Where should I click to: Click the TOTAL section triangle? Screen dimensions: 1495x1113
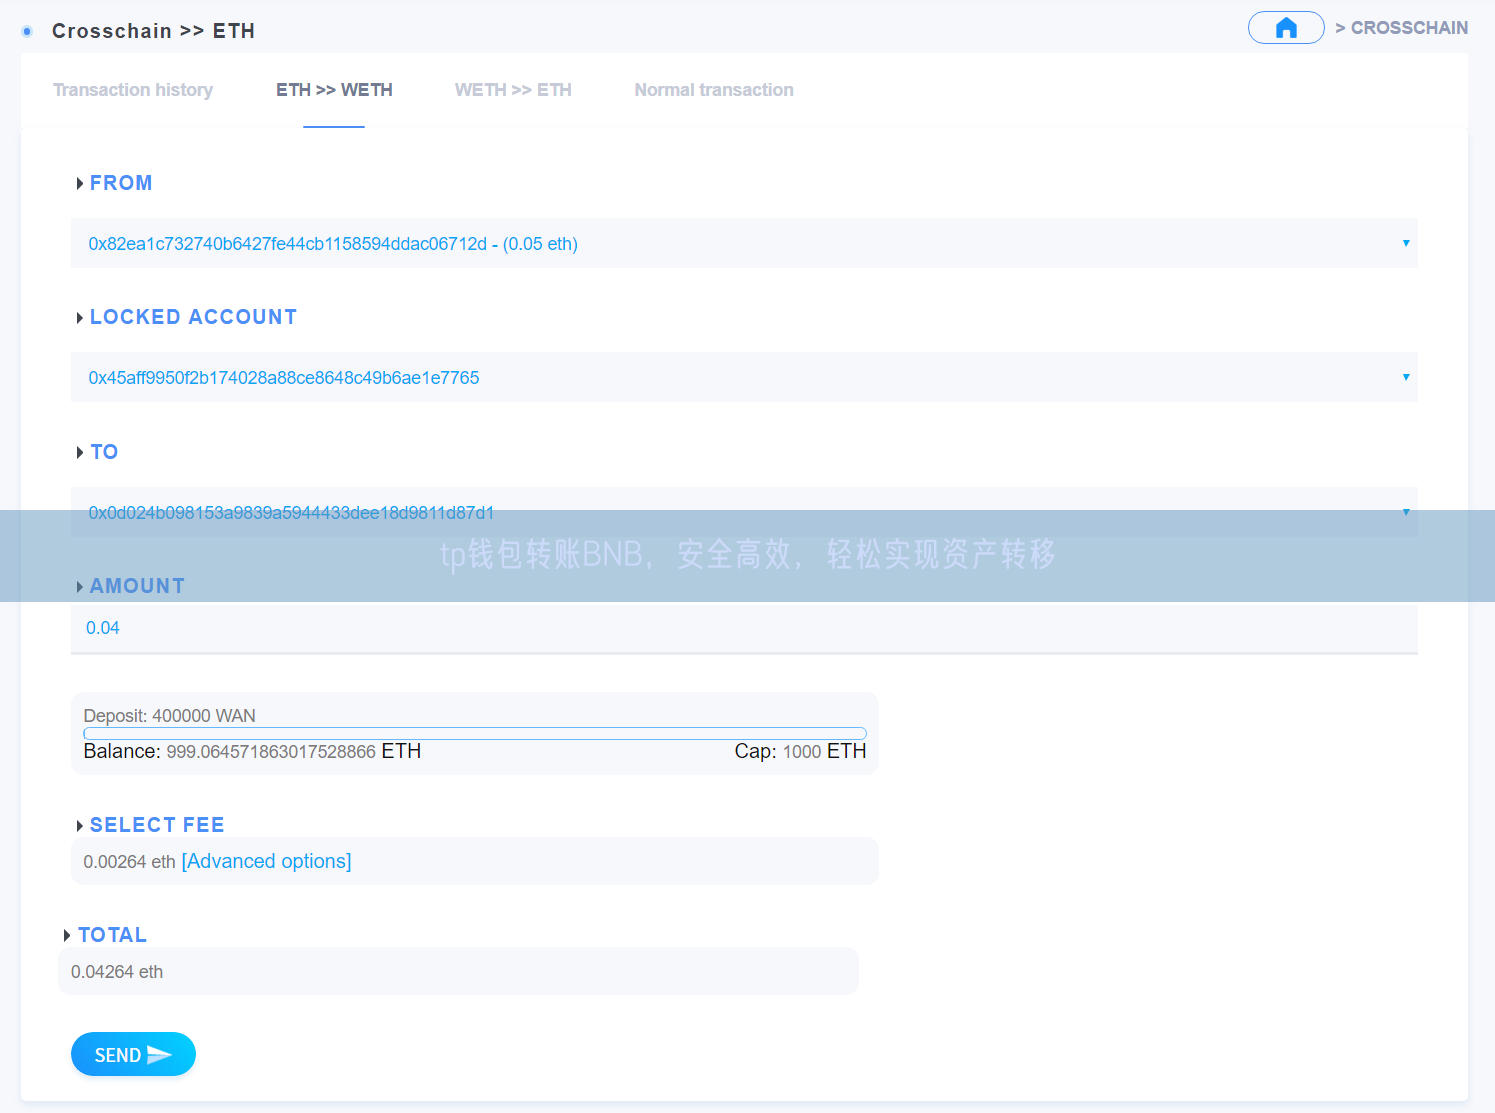[68, 935]
